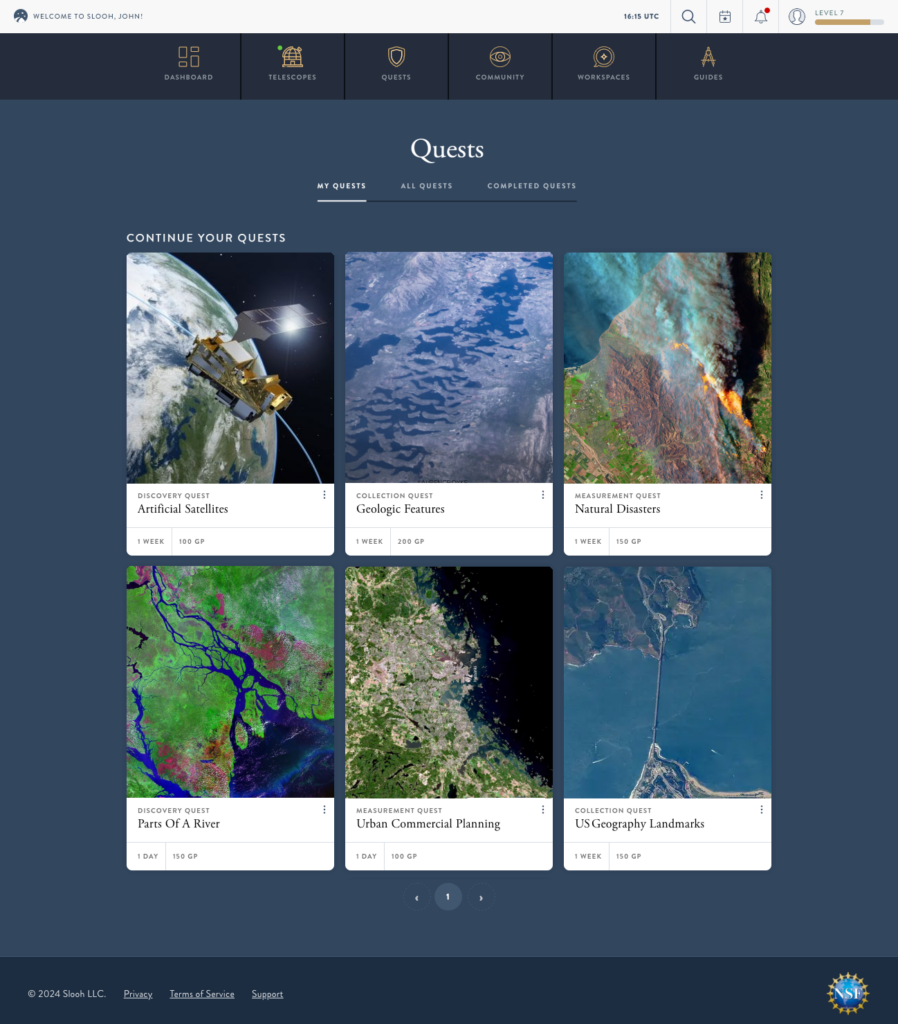Open the Artificial Satellites quest thumbnail
This screenshot has width=898, height=1024.
pyautogui.click(x=230, y=367)
